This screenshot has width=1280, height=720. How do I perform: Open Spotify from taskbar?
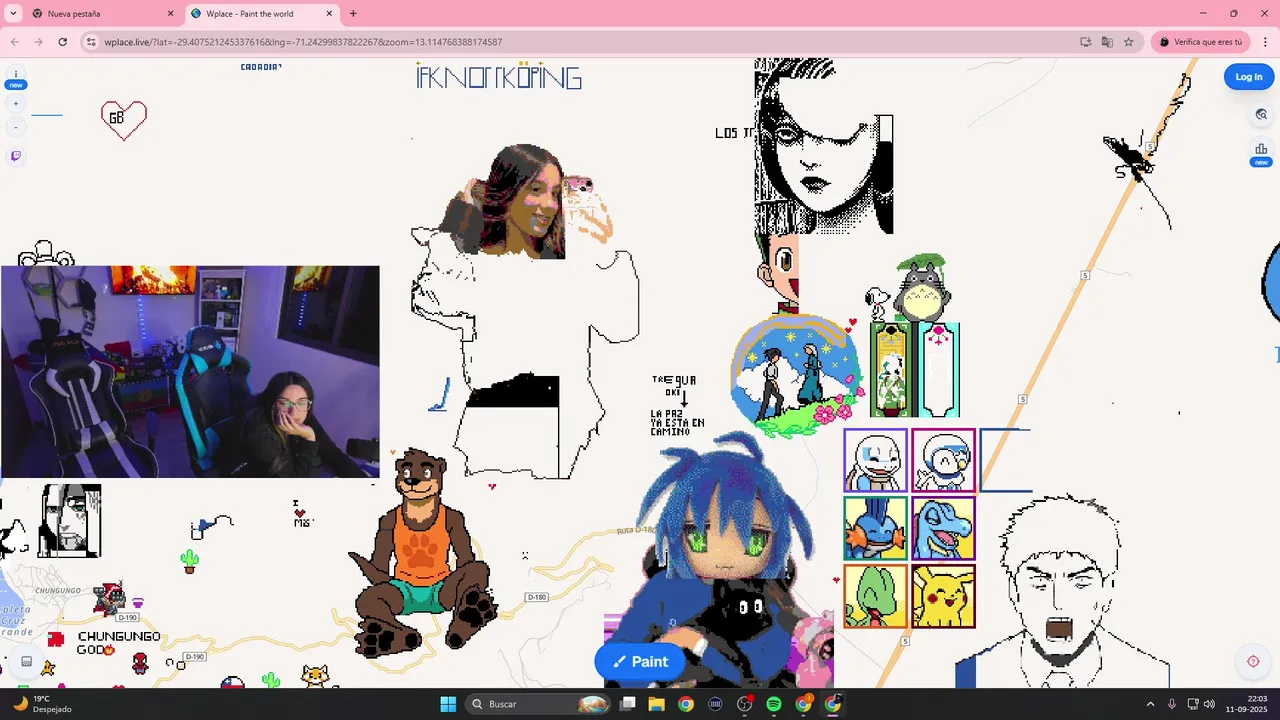tap(774, 704)
